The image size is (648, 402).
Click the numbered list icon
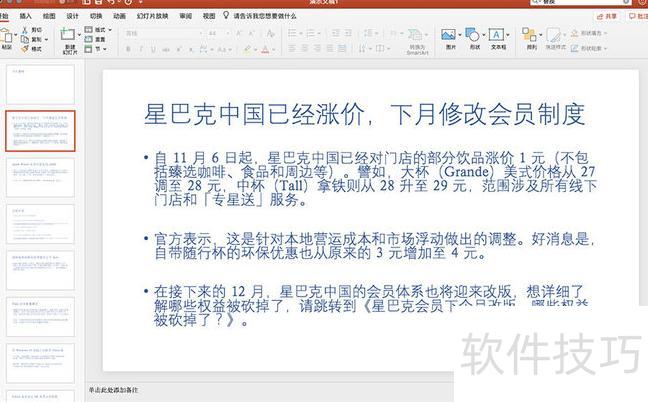(x=310, y=33)
